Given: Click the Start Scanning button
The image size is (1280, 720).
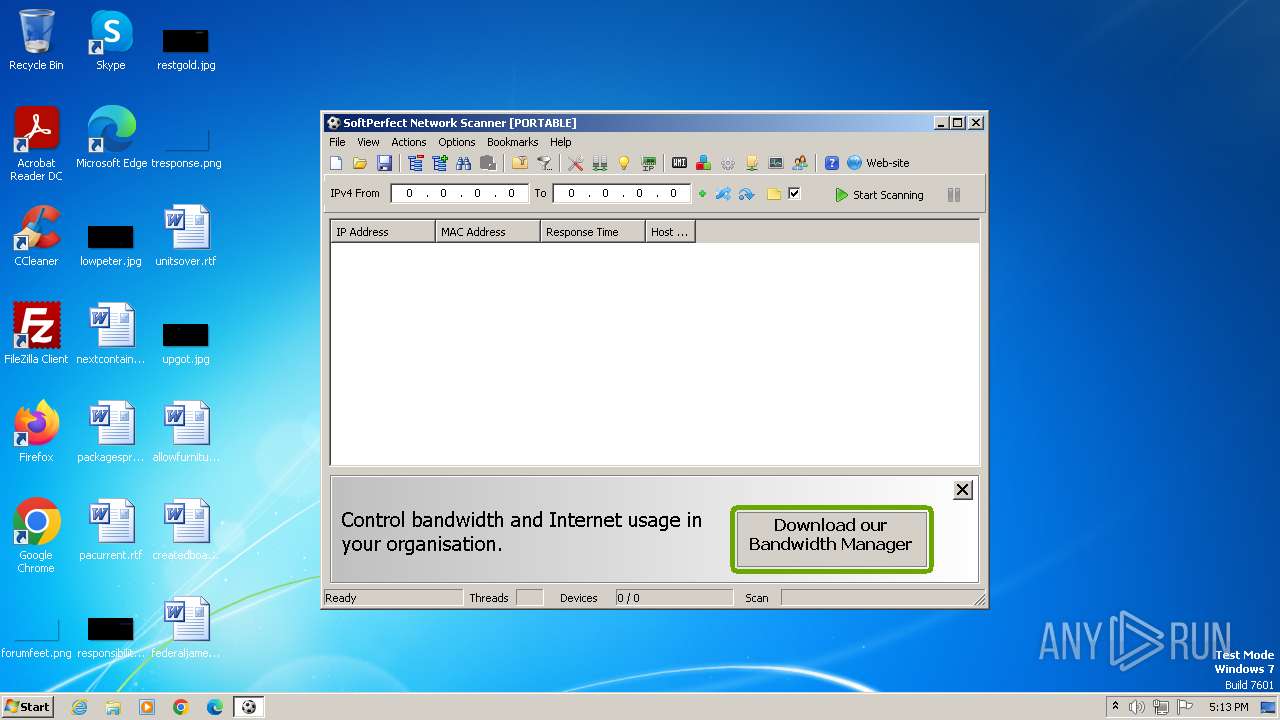Looking at the screenshot, I should 879,195.
